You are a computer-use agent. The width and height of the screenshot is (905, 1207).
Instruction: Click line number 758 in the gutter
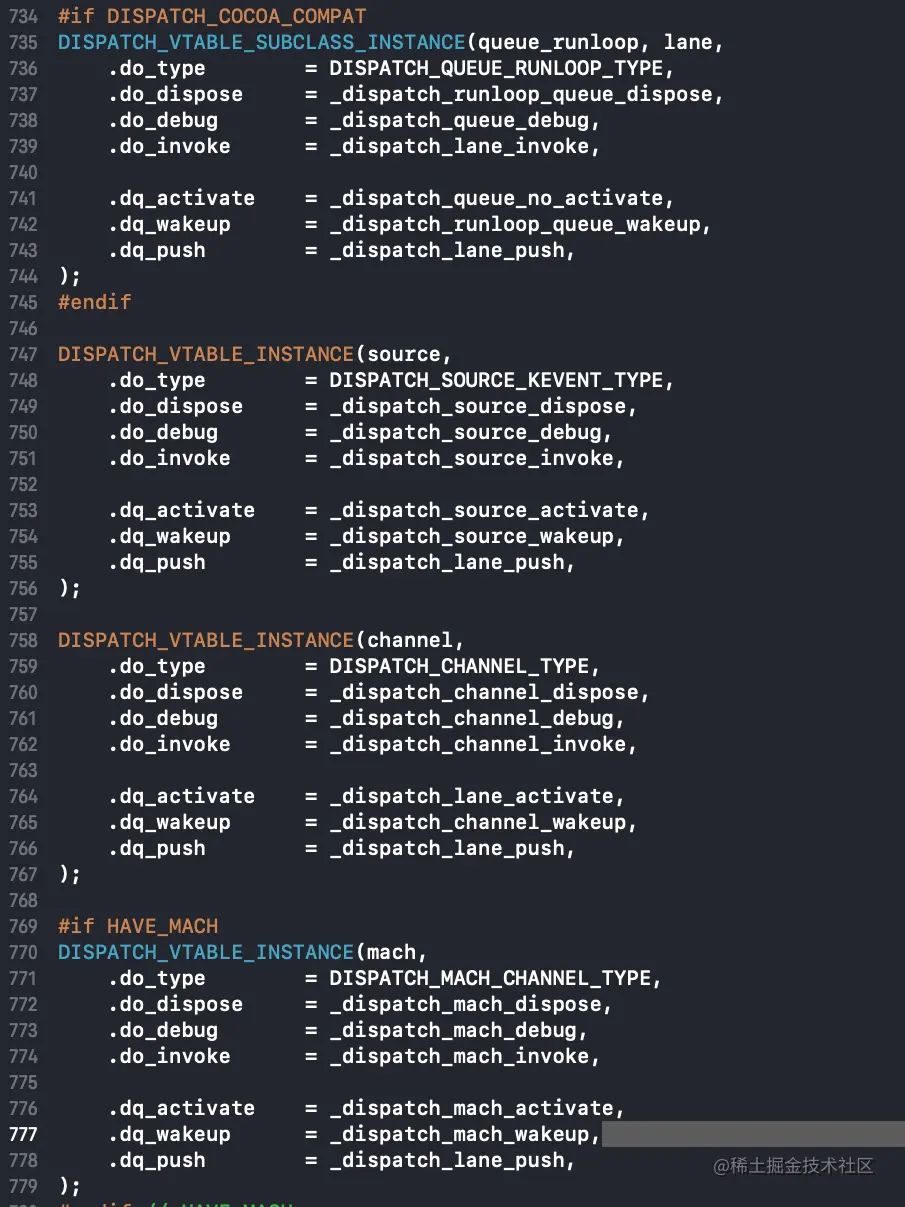[x=22, y=640]
